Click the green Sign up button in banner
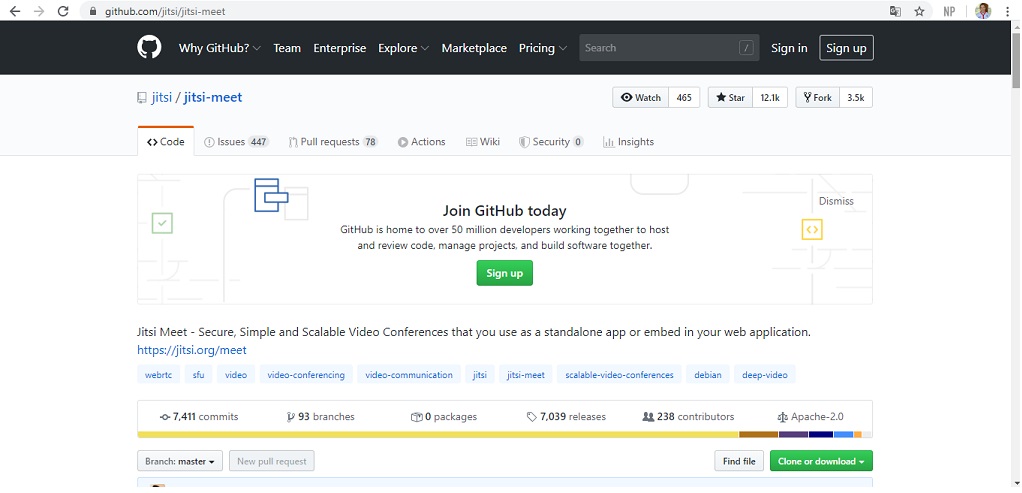1022x493 pixels. (x=504, y=273)
